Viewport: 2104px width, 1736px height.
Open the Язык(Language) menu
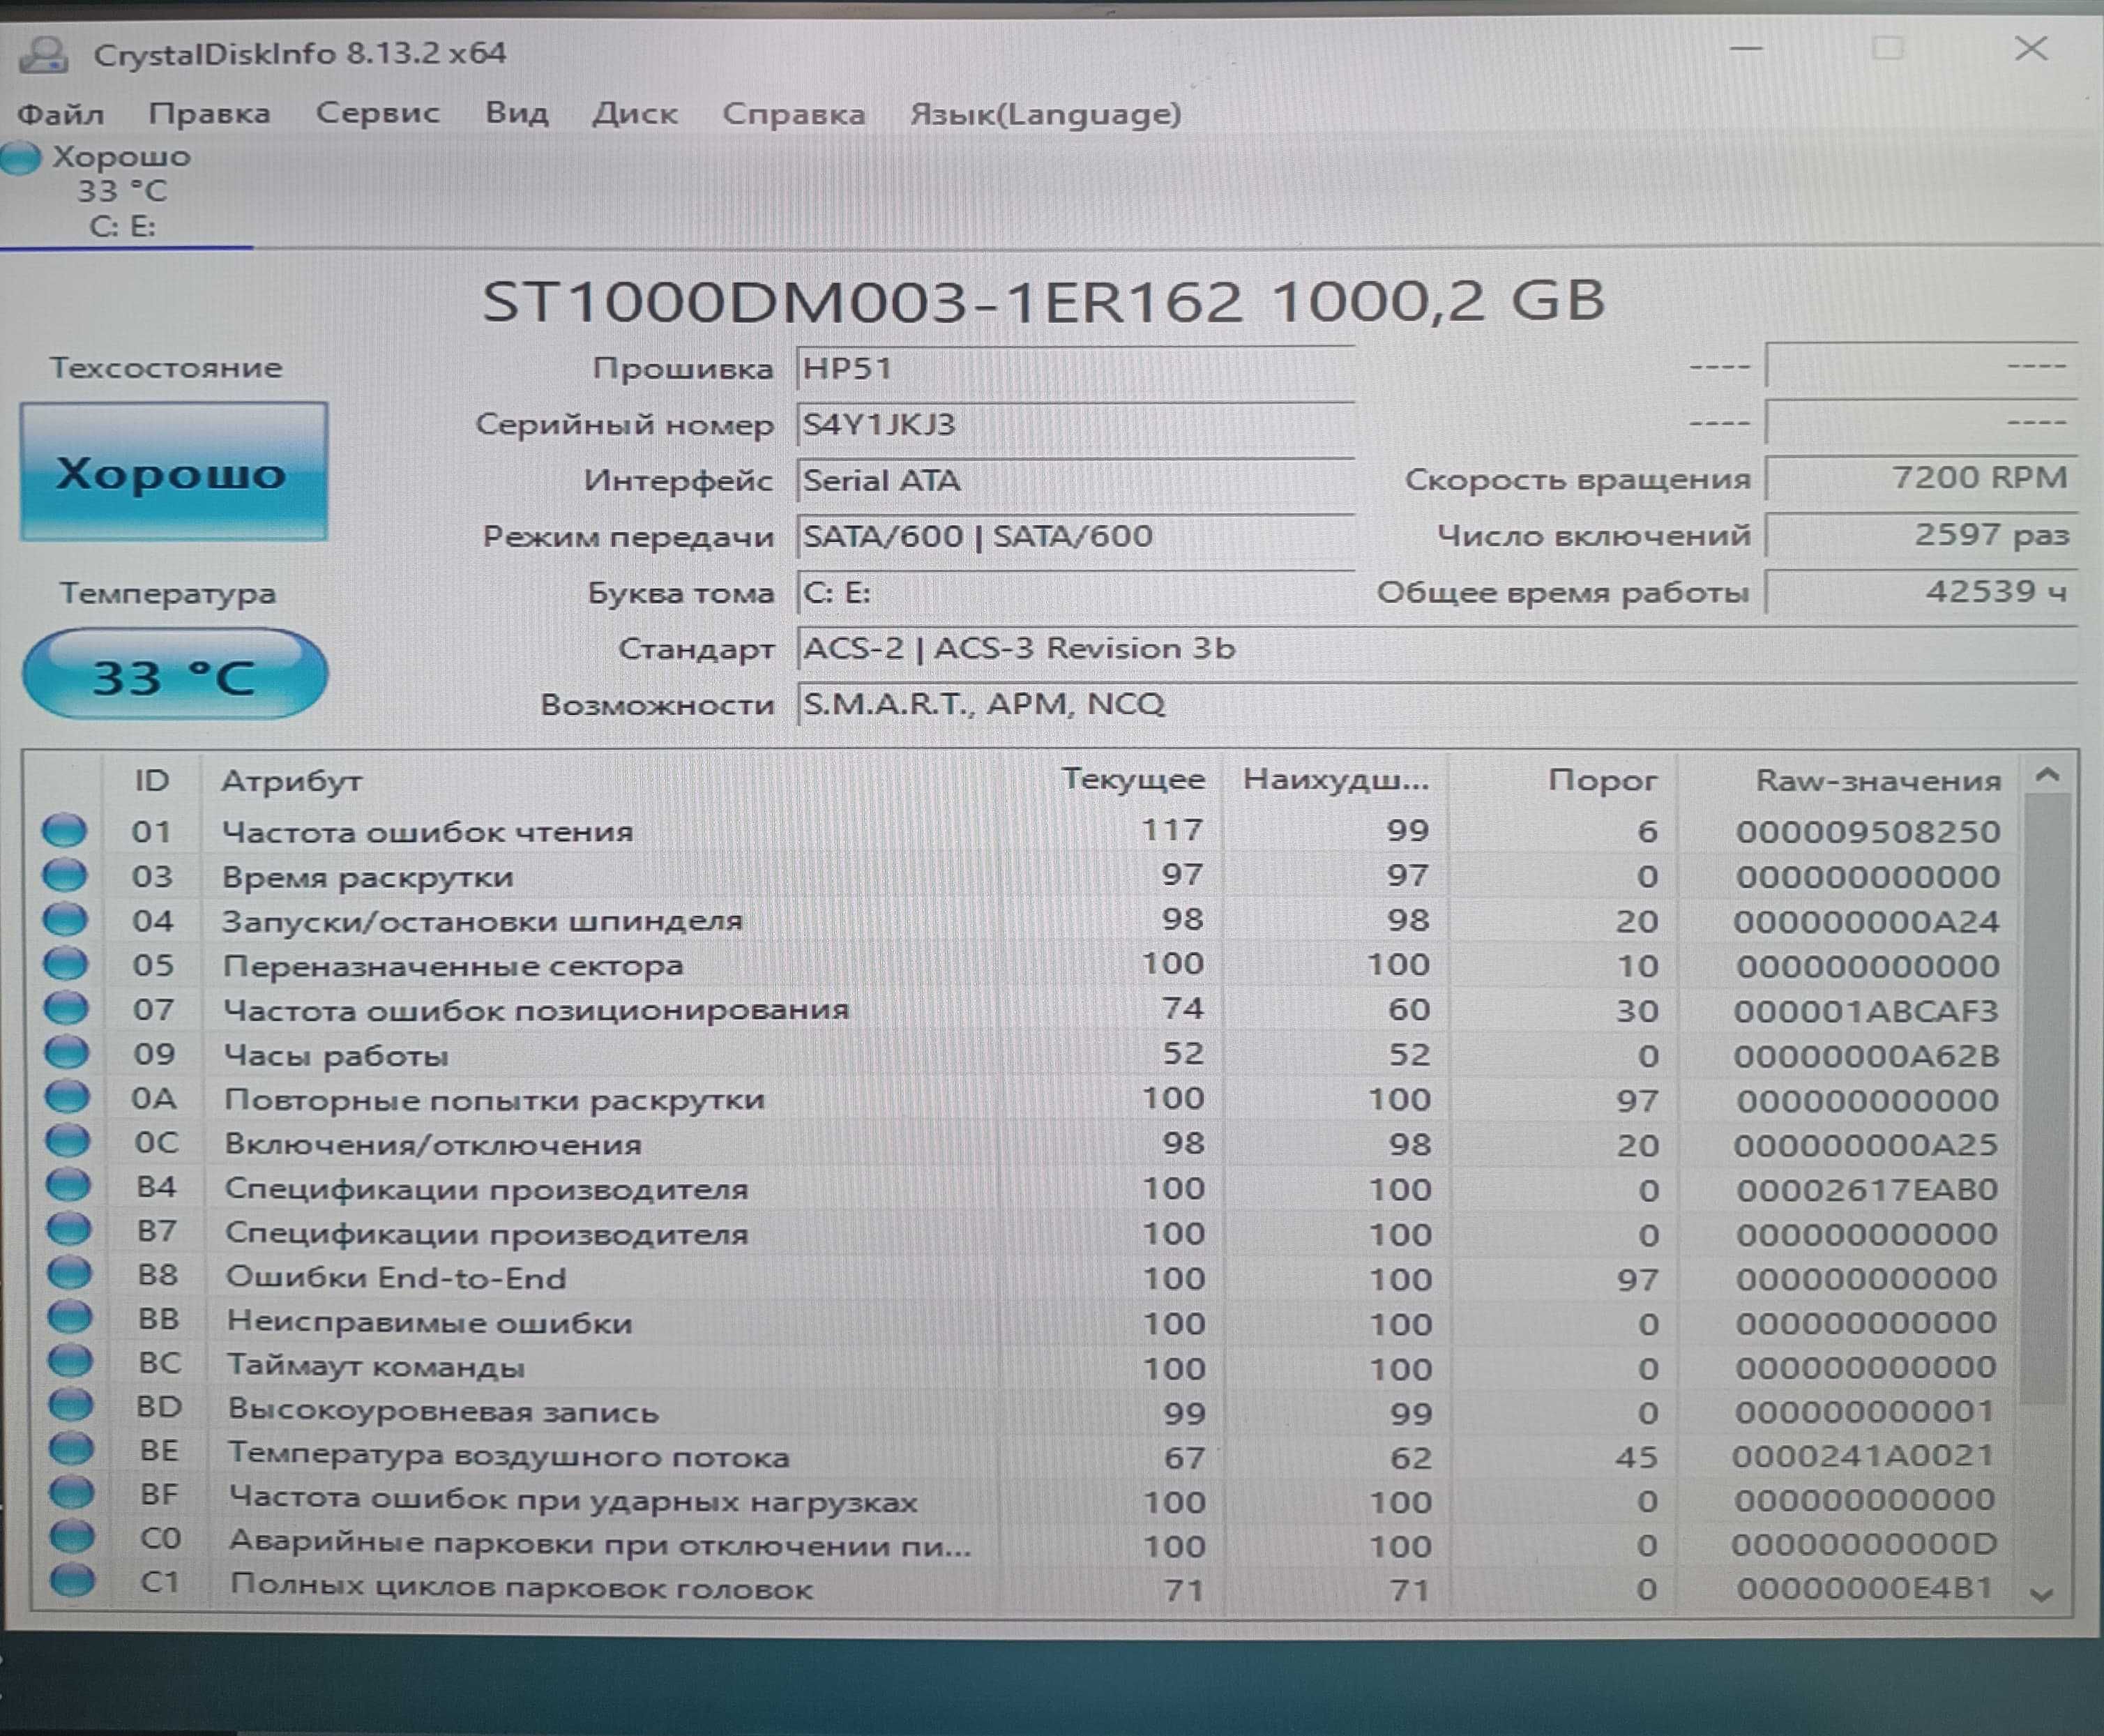(x=1045, y=114)
